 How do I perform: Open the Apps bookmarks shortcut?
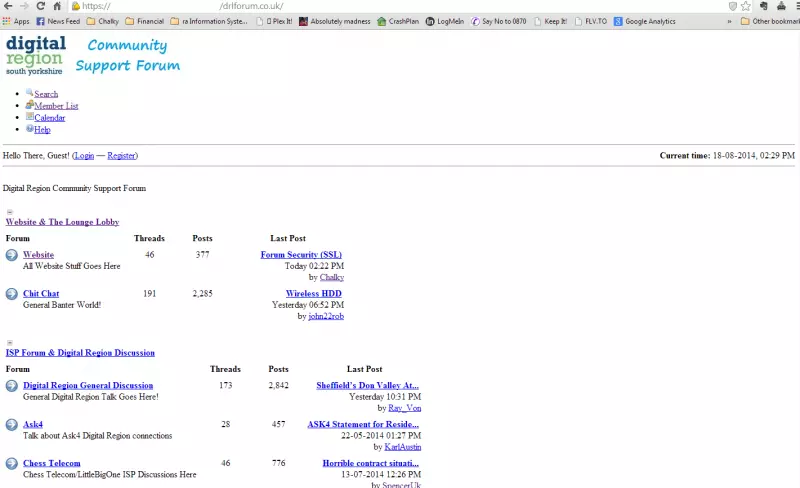(x=16, y=21)
